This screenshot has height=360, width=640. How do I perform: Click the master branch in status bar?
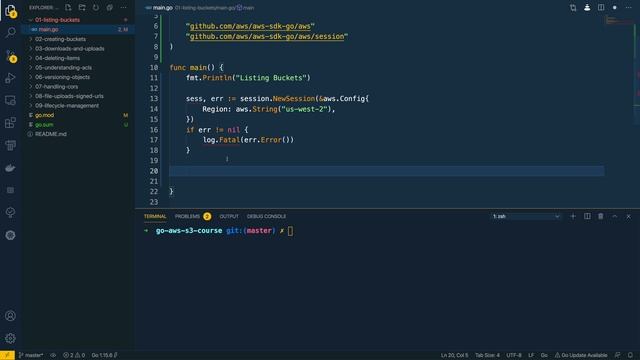click(31, 355)
